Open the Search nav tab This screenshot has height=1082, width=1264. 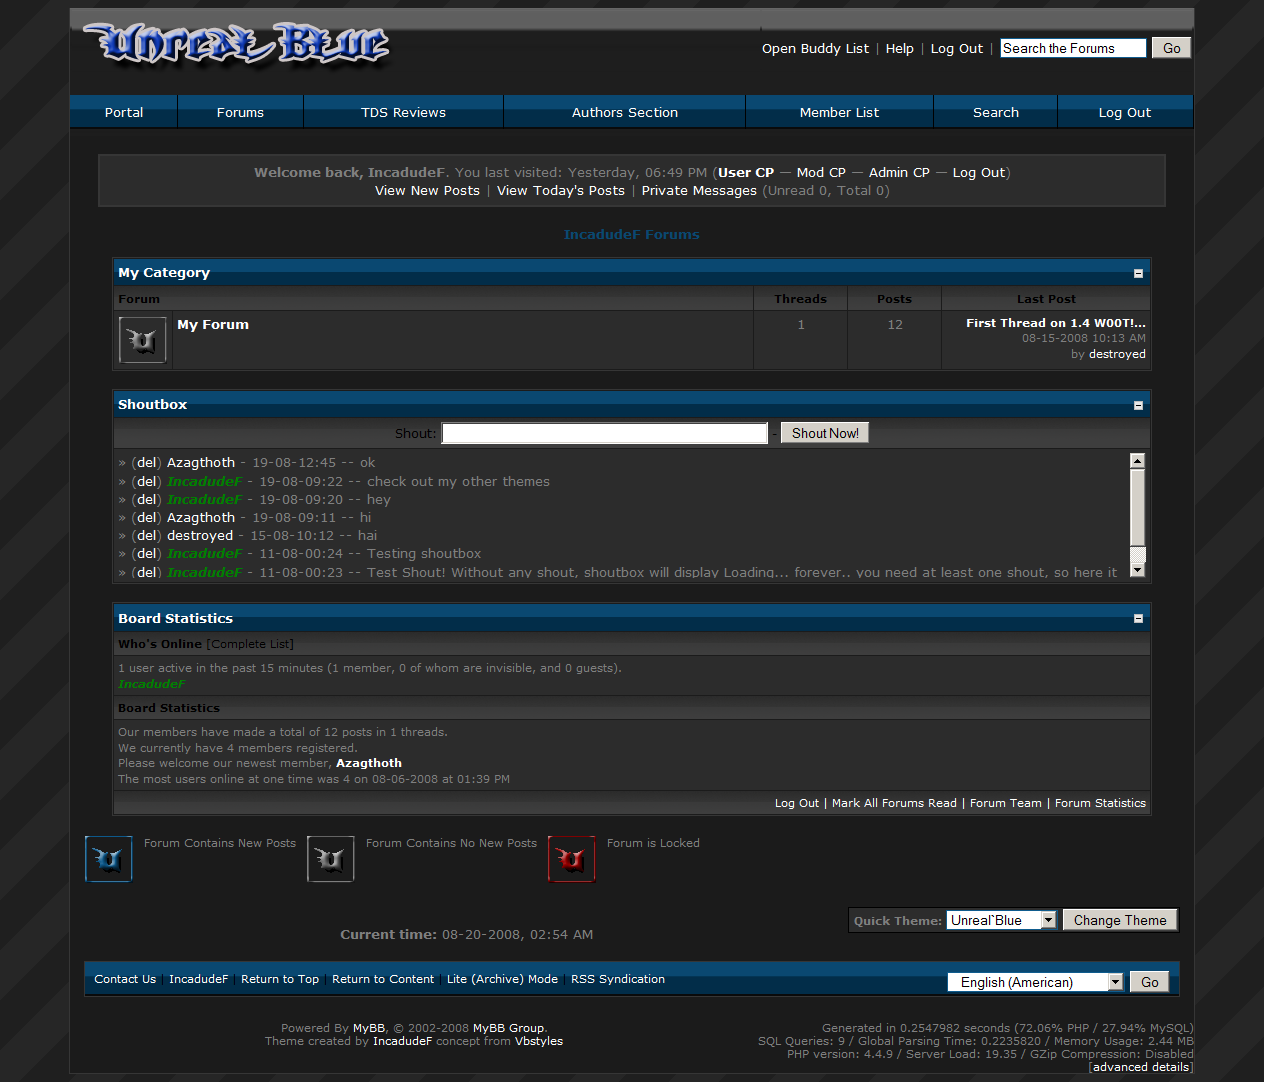996,112
